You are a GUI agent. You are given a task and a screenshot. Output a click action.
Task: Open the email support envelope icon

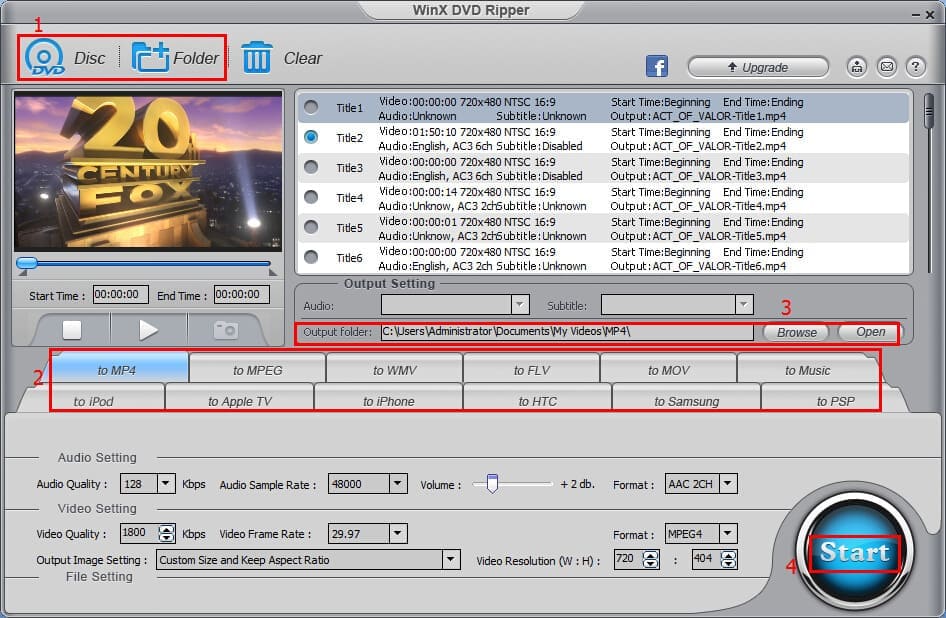tap(886, 66)
